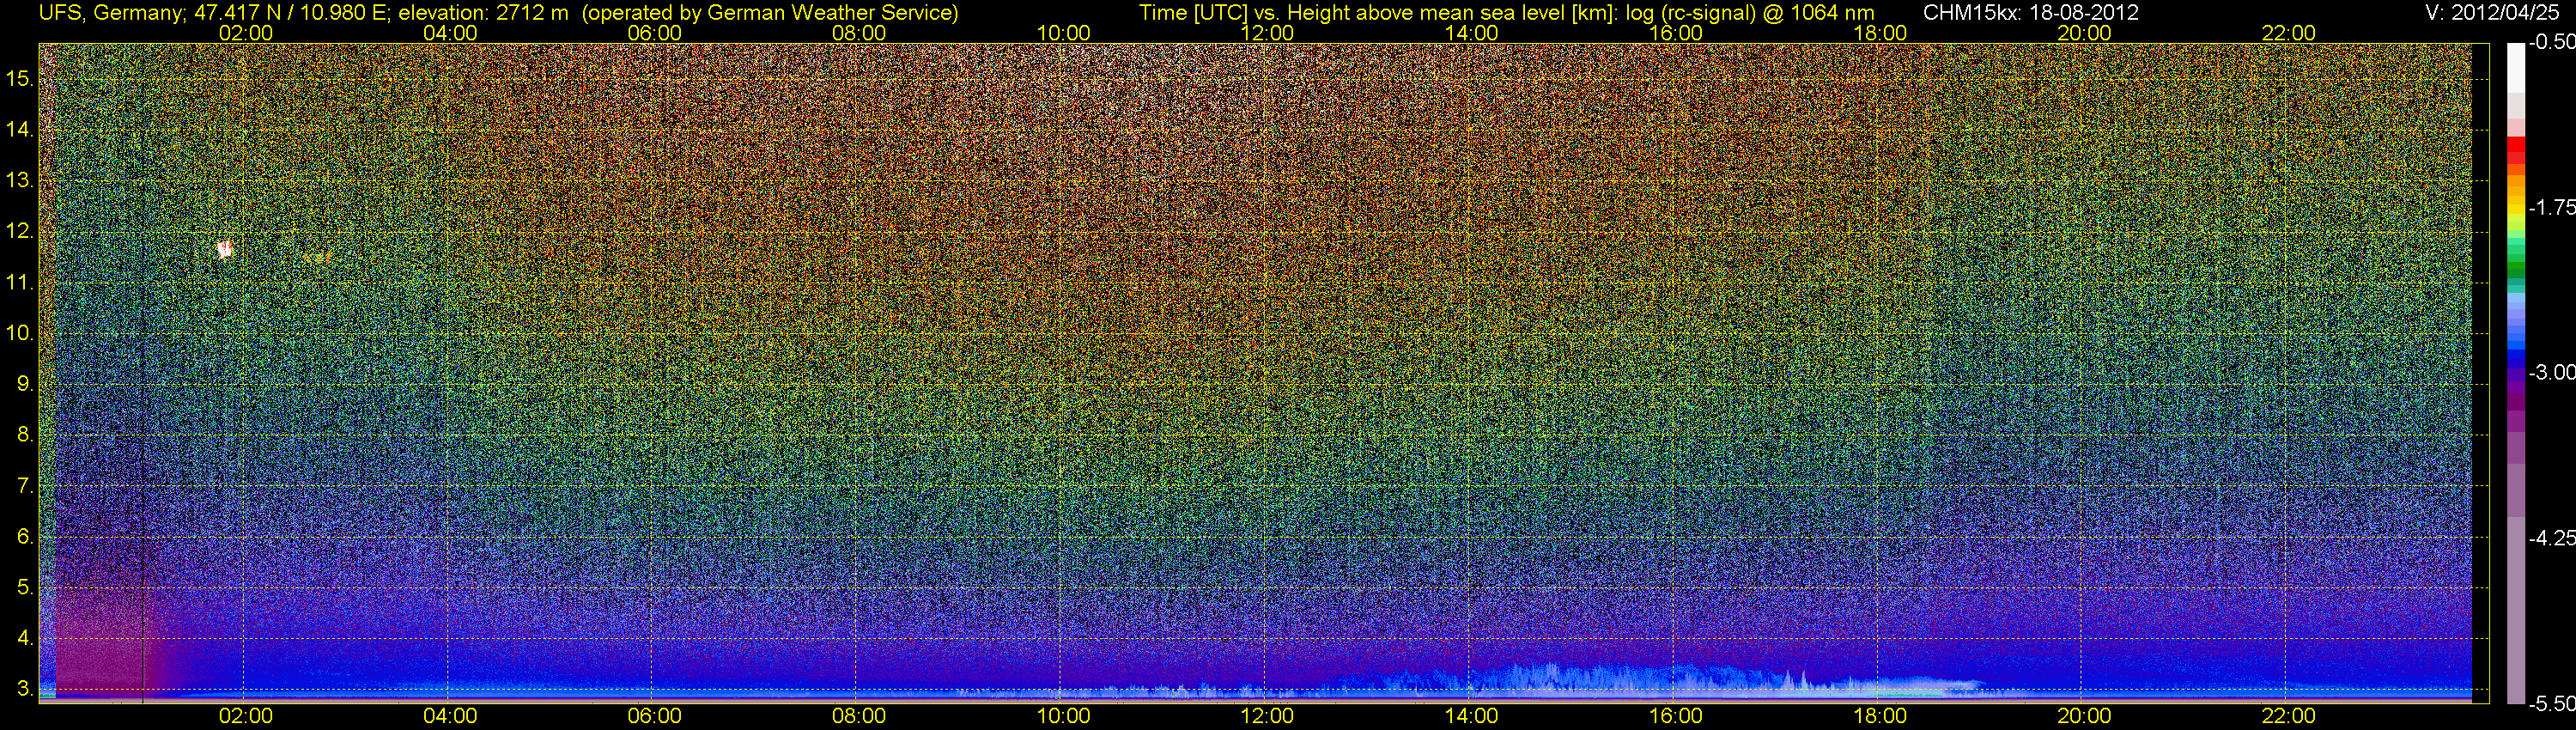Click the "04:00" label on the top time axis
This screenshot has height=730, width=2576.
coord(450,33)
